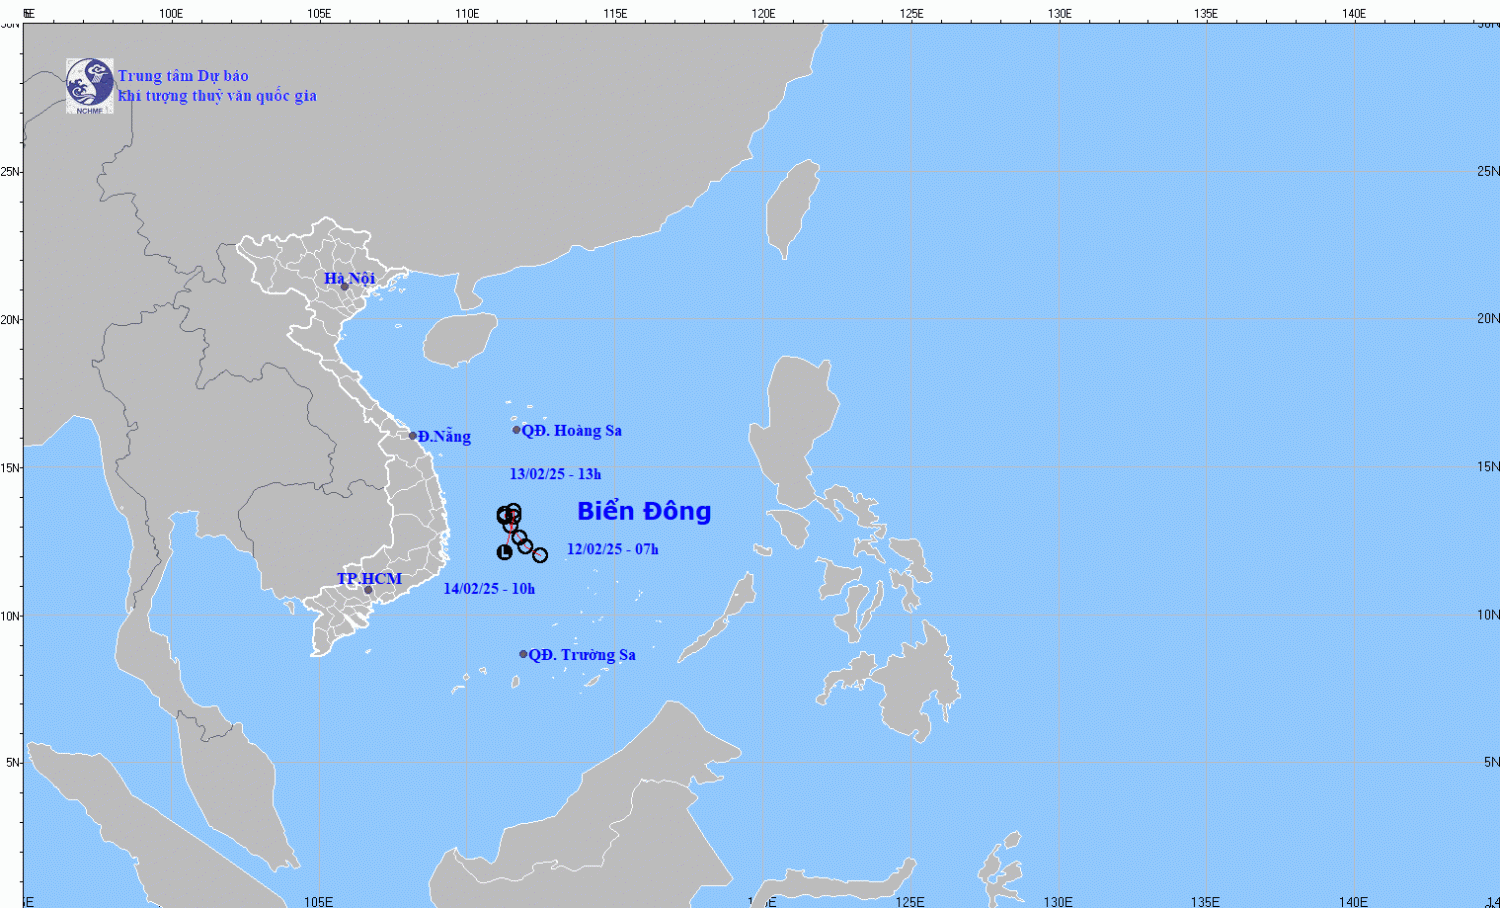Select the 13/02/25 - 13h timestamp label
1500x908 pixels.
555,474
